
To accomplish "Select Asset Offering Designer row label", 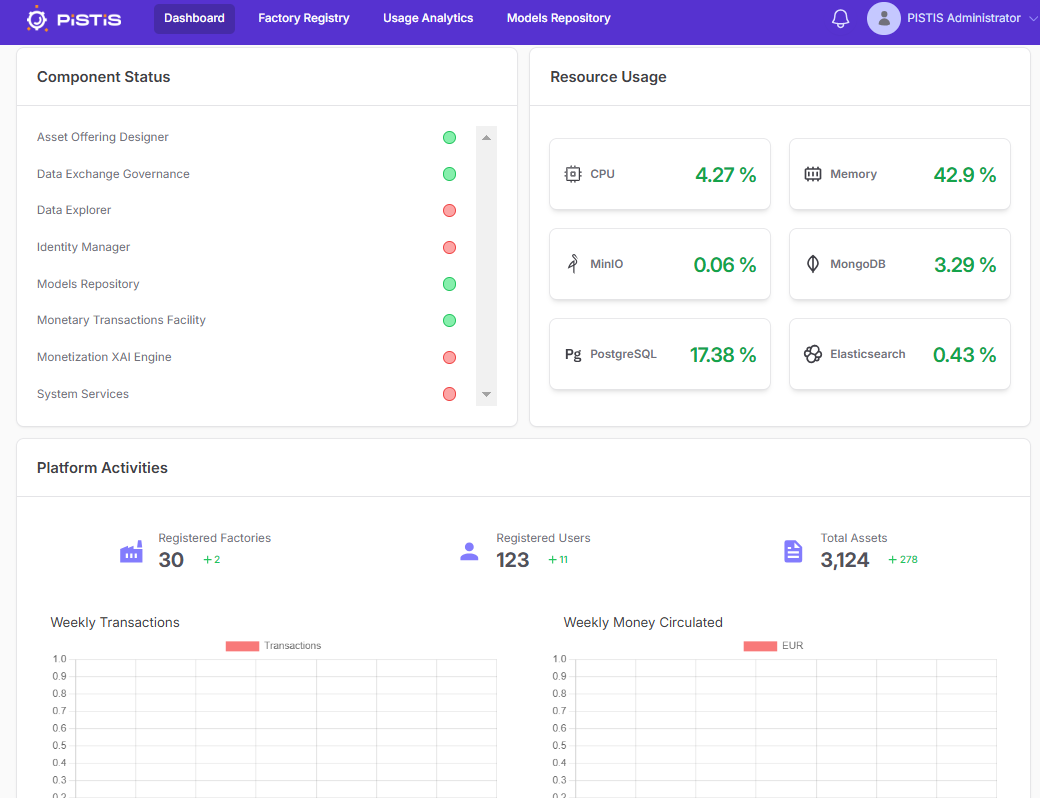I will pos(103,137).
